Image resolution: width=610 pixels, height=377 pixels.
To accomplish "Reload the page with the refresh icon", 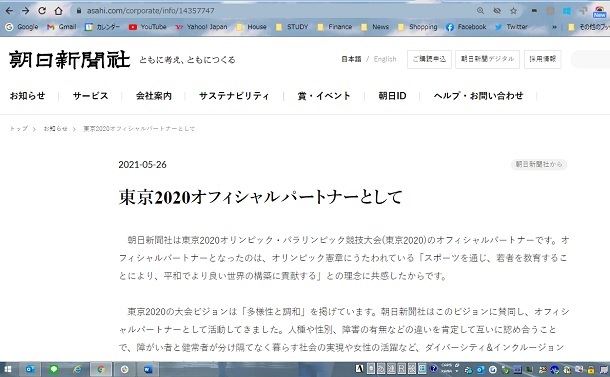I will click(x=42, y=11).
